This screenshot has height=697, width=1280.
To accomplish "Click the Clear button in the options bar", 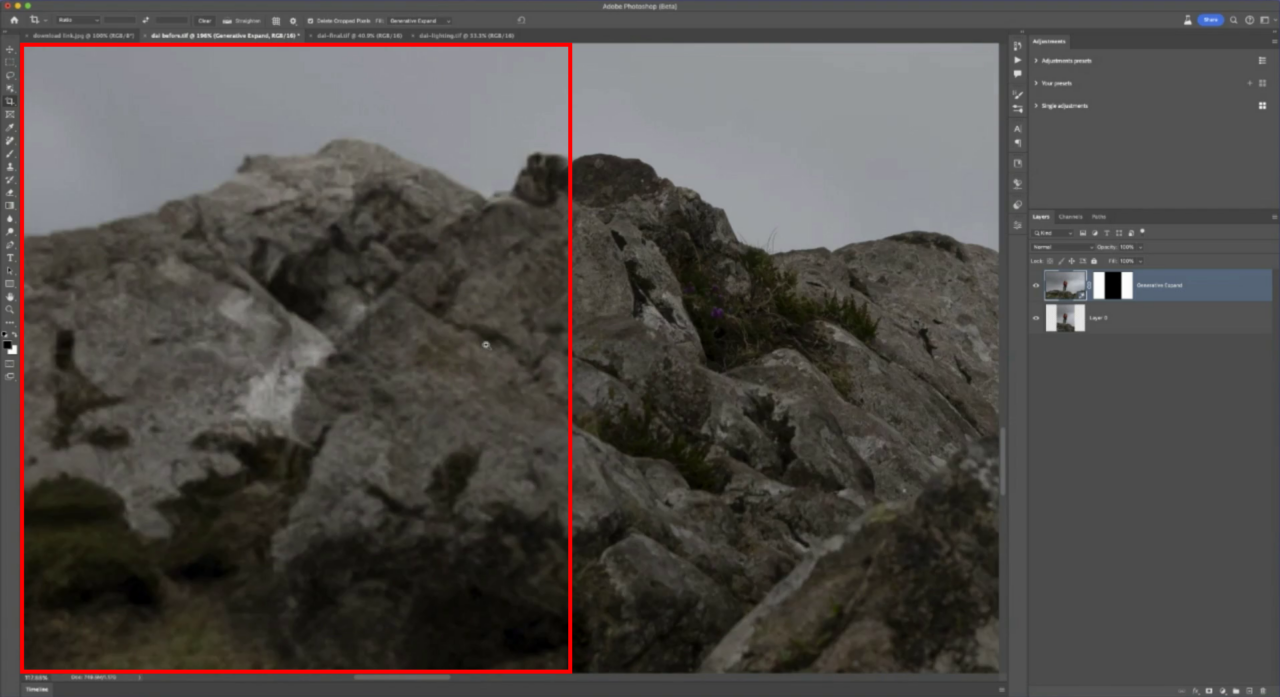I will pos(204,20).
